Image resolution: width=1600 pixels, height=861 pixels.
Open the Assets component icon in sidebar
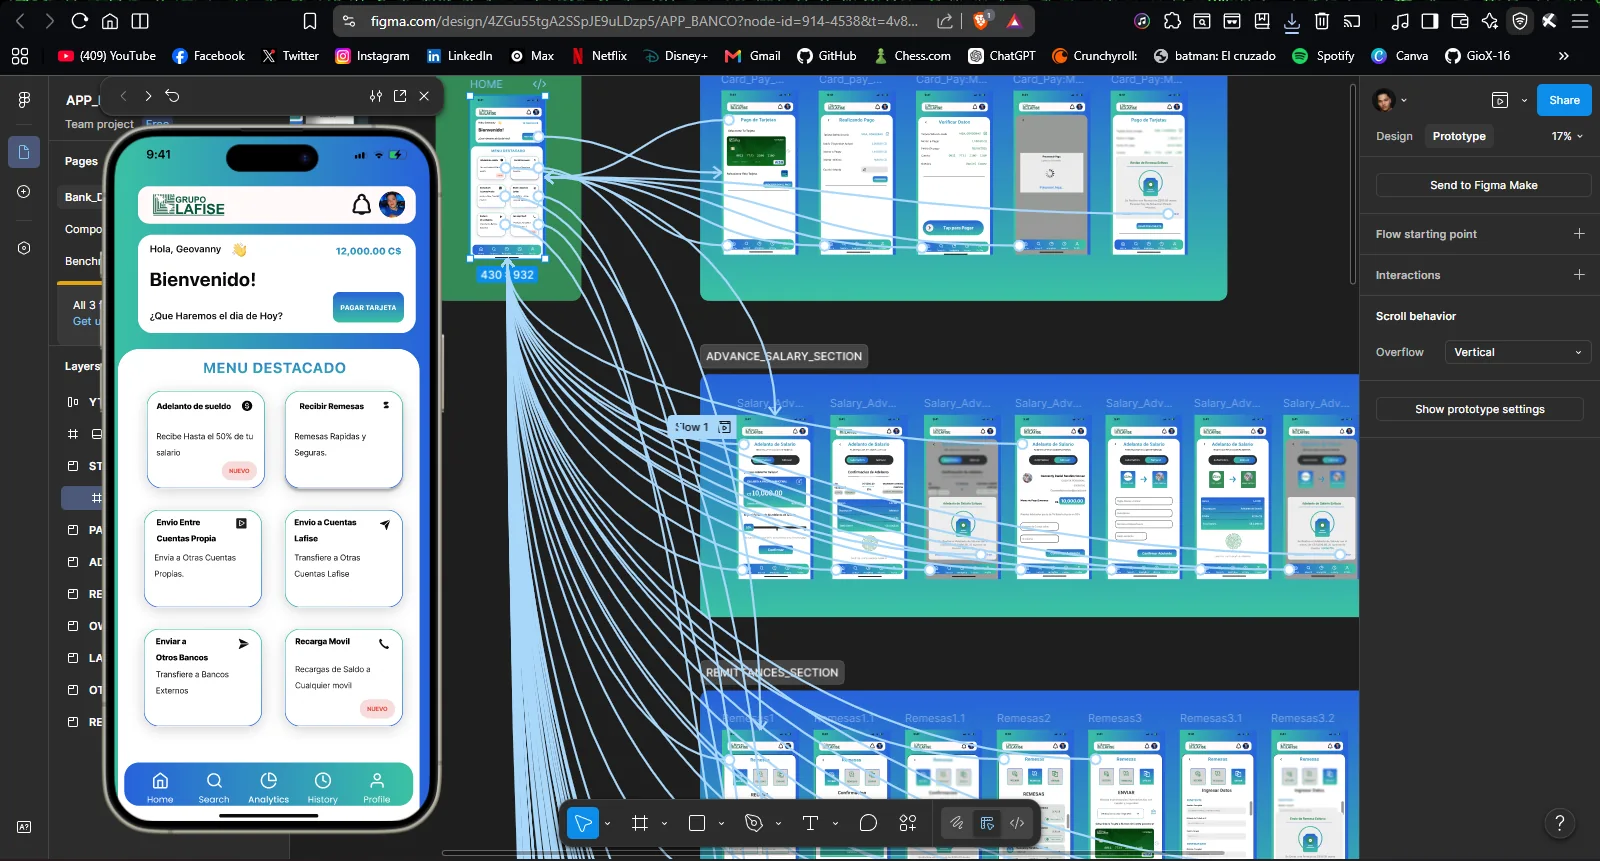point(24,192)
